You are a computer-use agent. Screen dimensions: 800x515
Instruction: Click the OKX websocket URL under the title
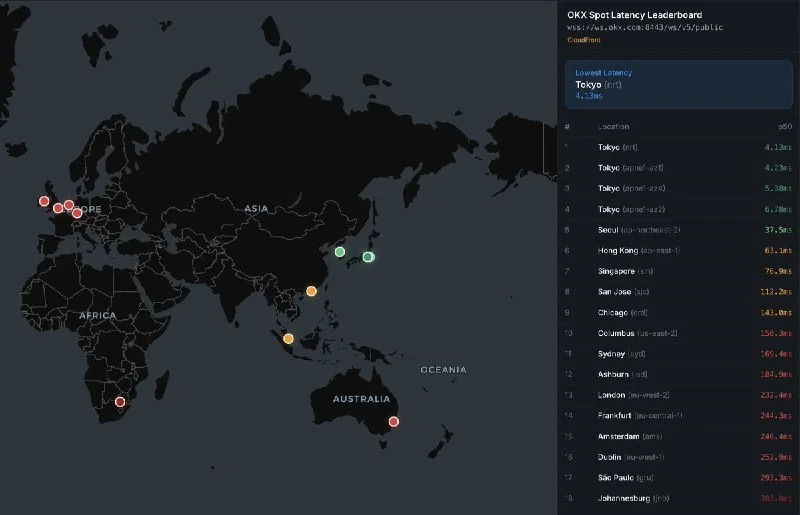[645, 28]
